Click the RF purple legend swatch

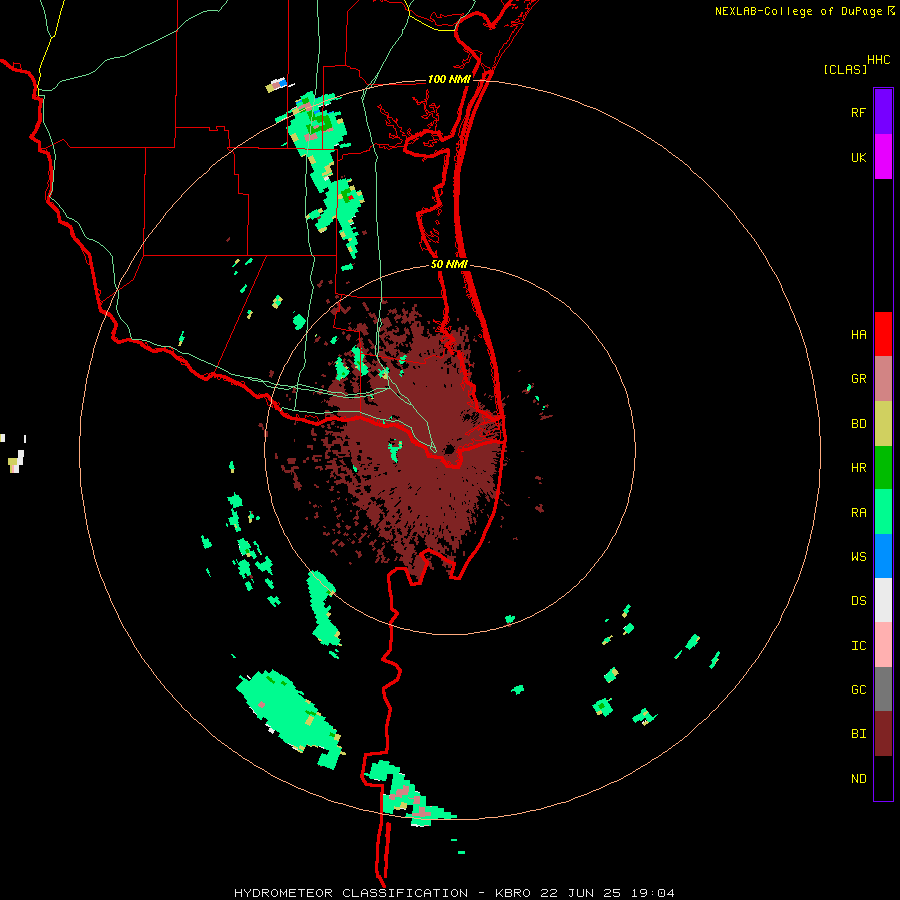883,112
